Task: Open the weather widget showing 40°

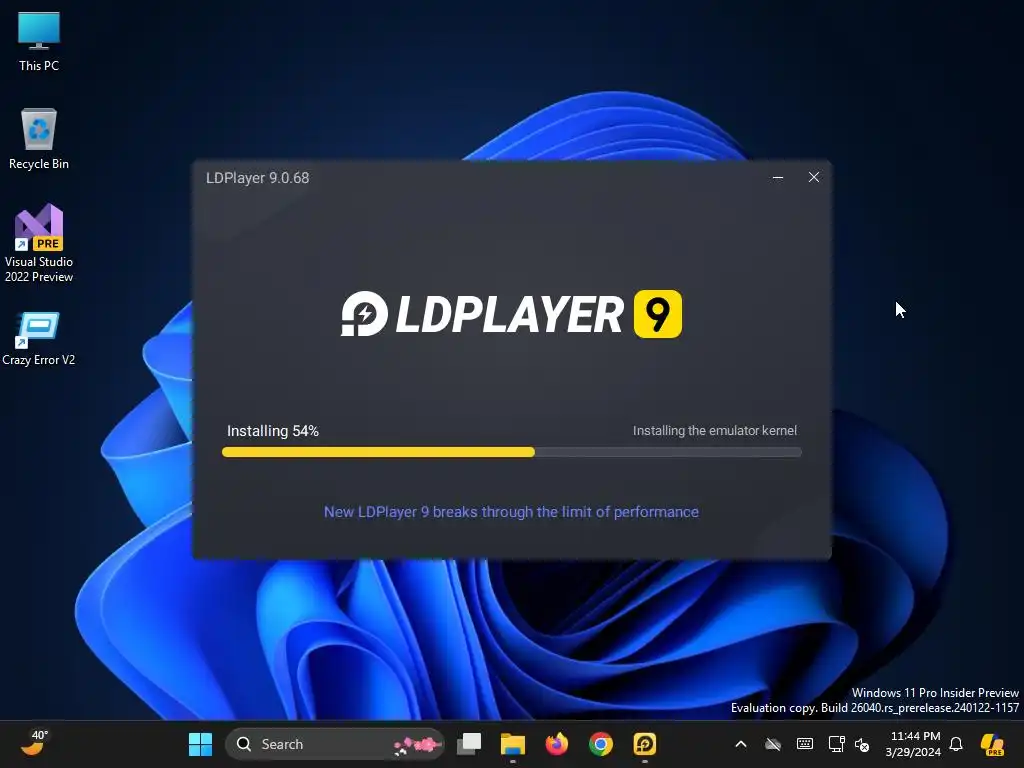Action: tap(34, 743)
